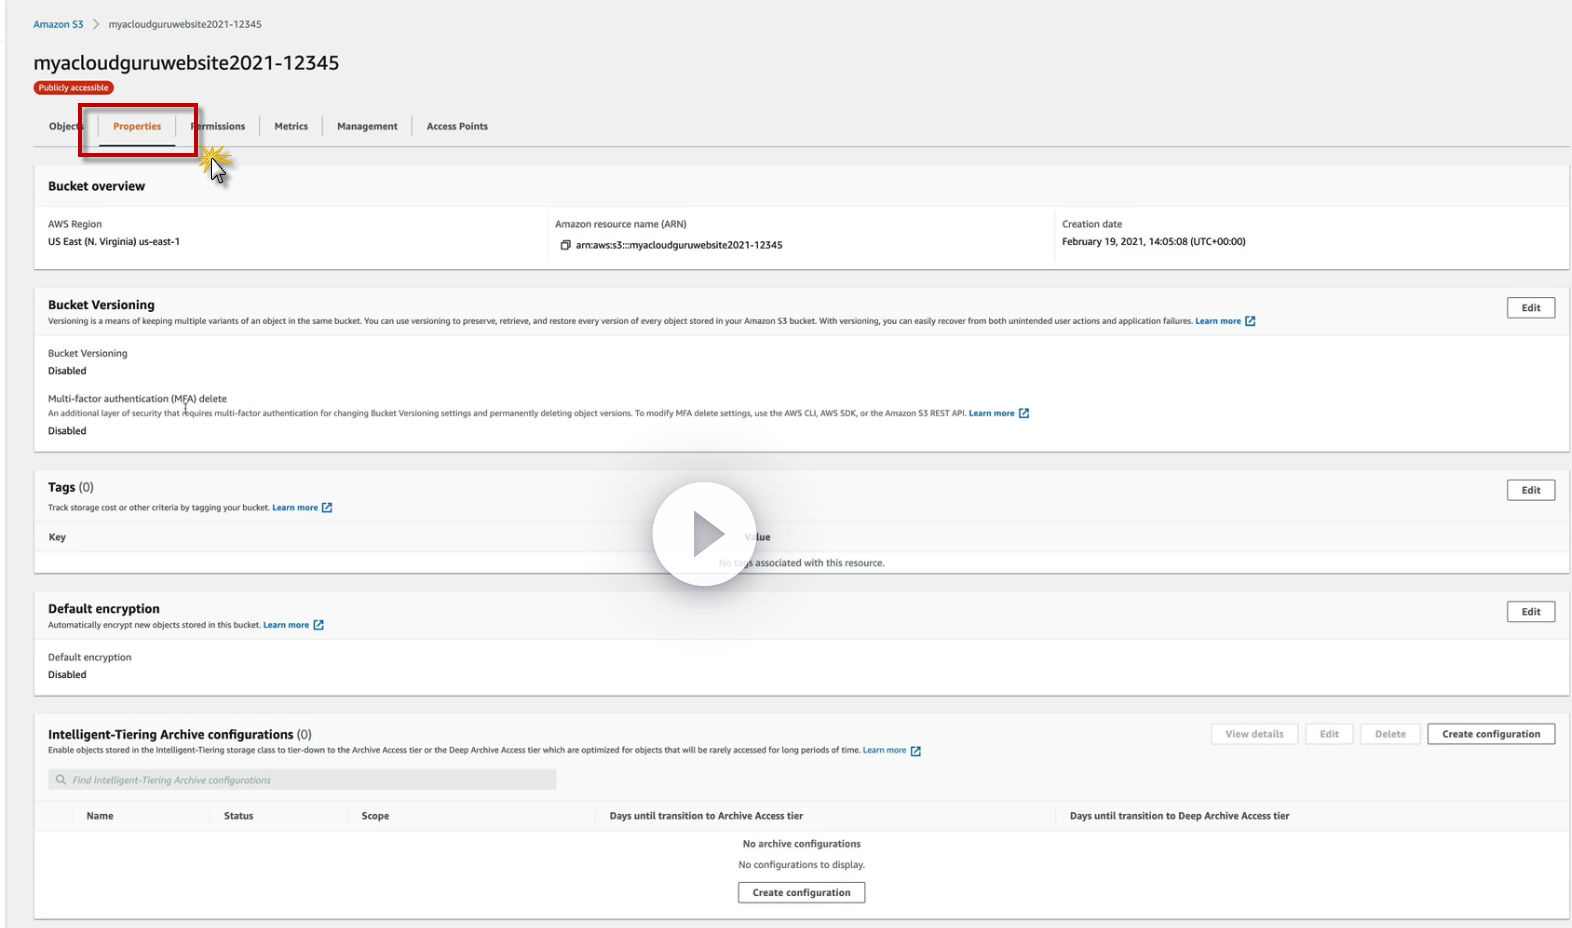Click the region value US East (N. Virginia) us-east-1
This screenshot has height=928, width=1572.
click(x=114, y=242)
